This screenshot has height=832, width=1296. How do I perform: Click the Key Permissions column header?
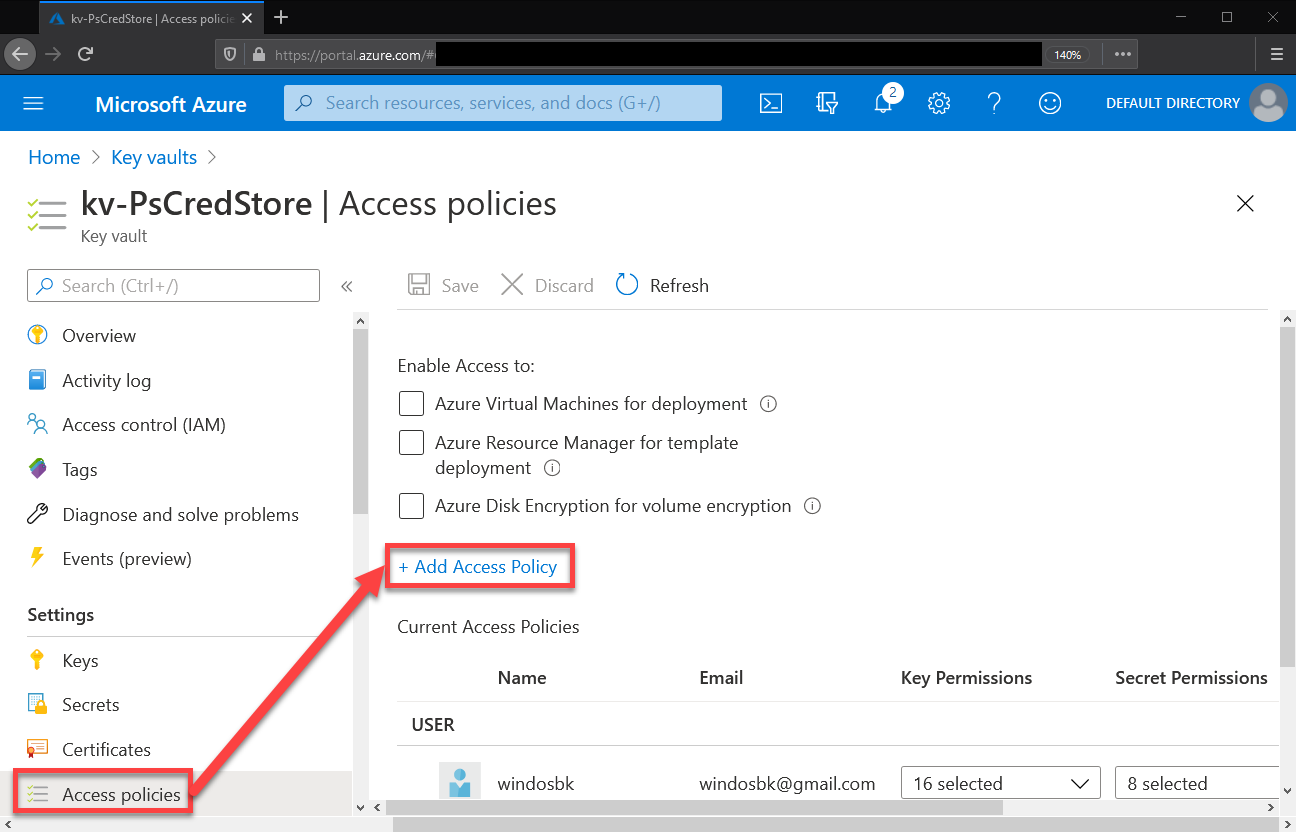[966, 678]
